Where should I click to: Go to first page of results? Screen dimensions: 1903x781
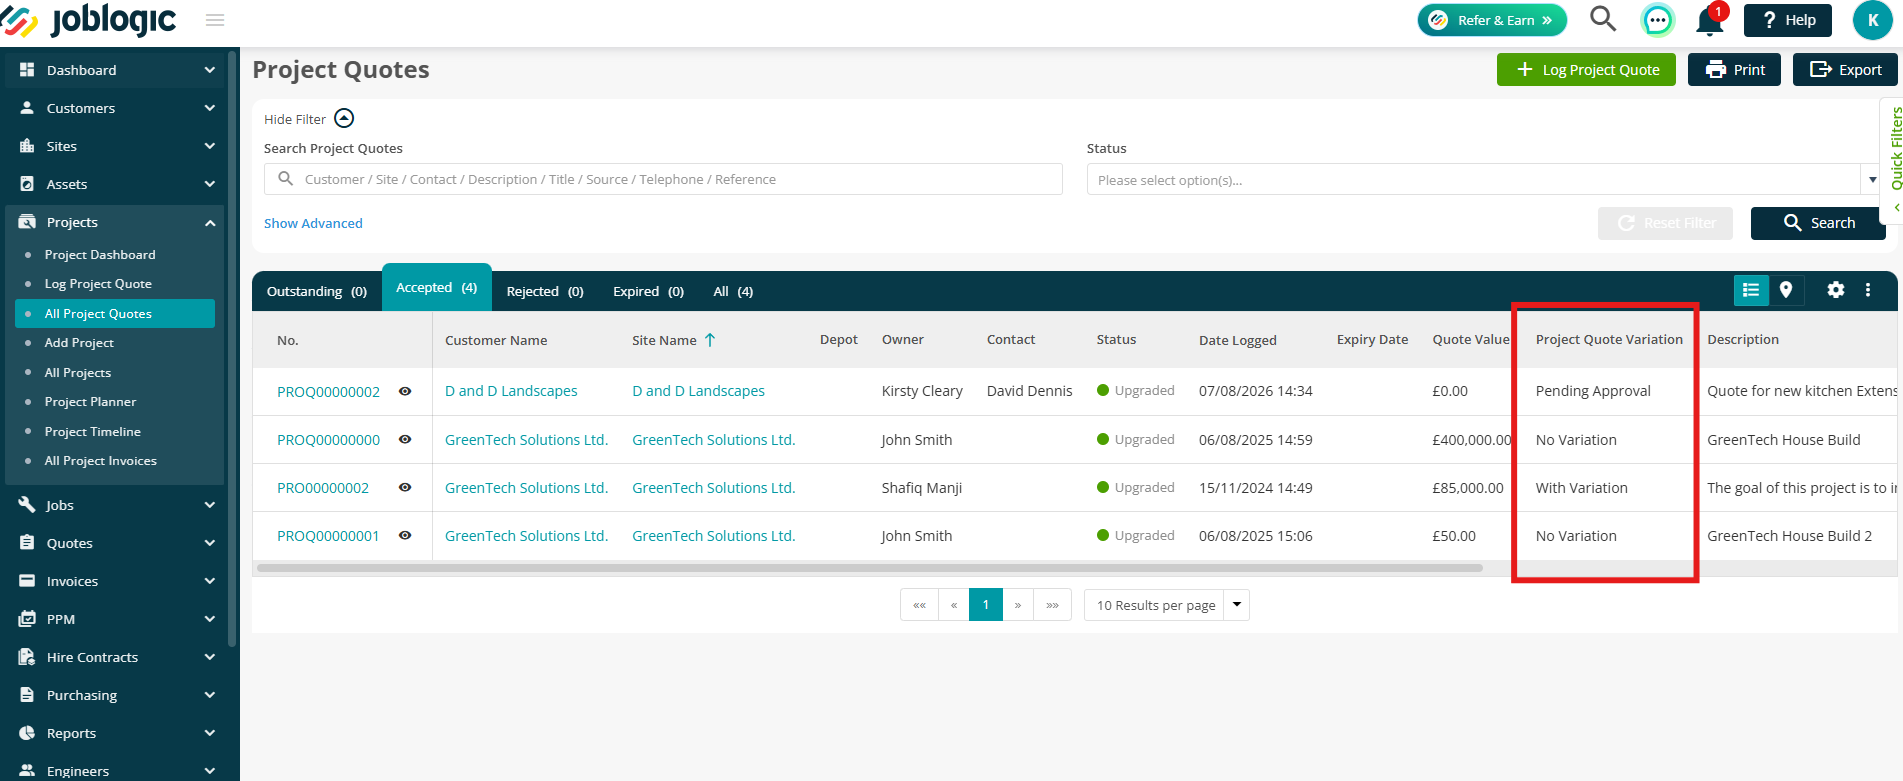point(919,605)
